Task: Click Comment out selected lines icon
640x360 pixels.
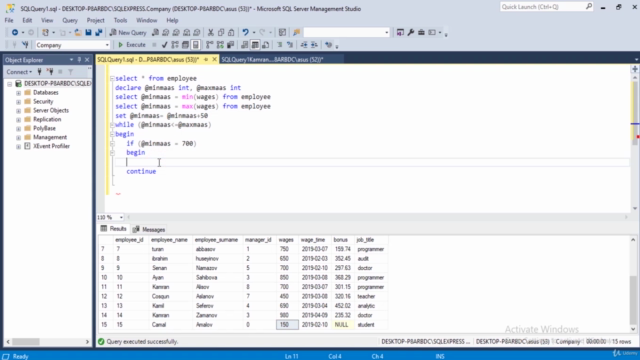Action: [280, 45]
